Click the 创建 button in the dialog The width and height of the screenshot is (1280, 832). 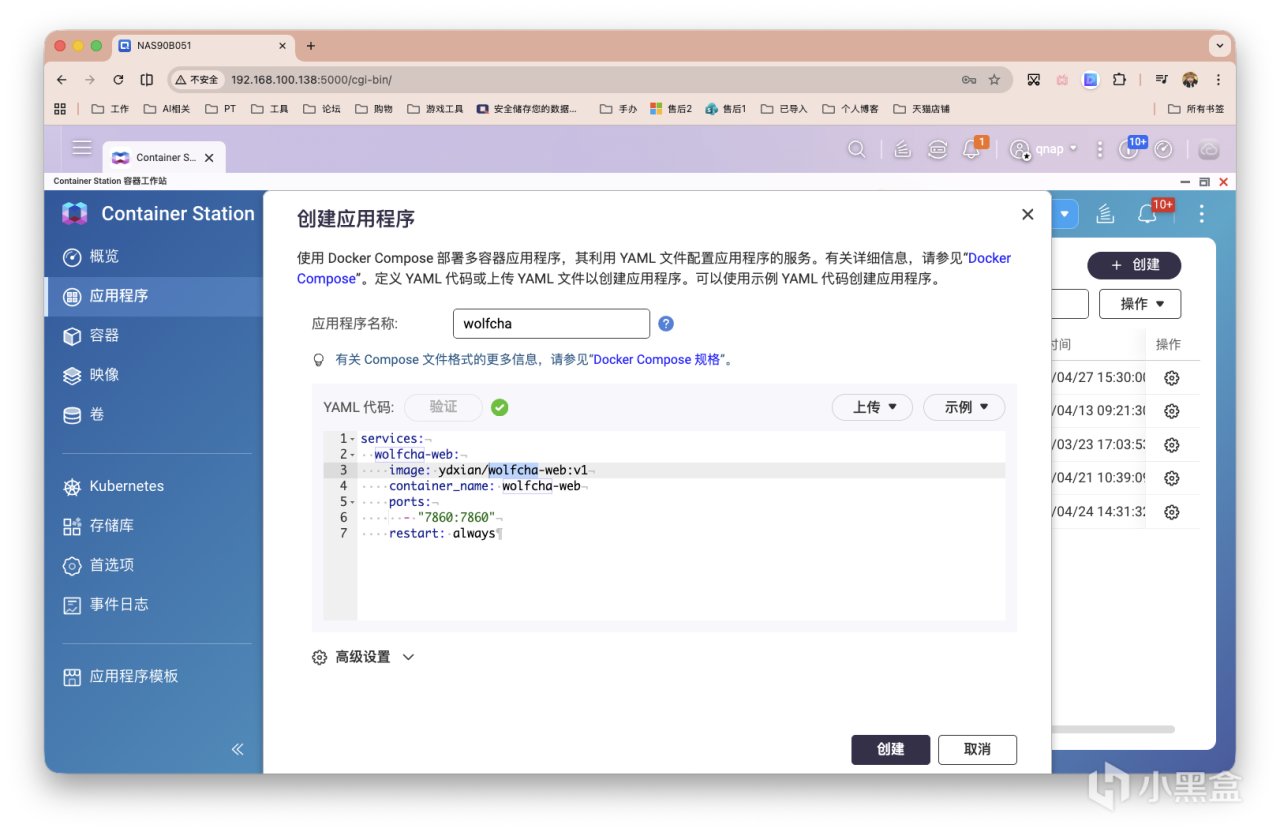point(890,749)
